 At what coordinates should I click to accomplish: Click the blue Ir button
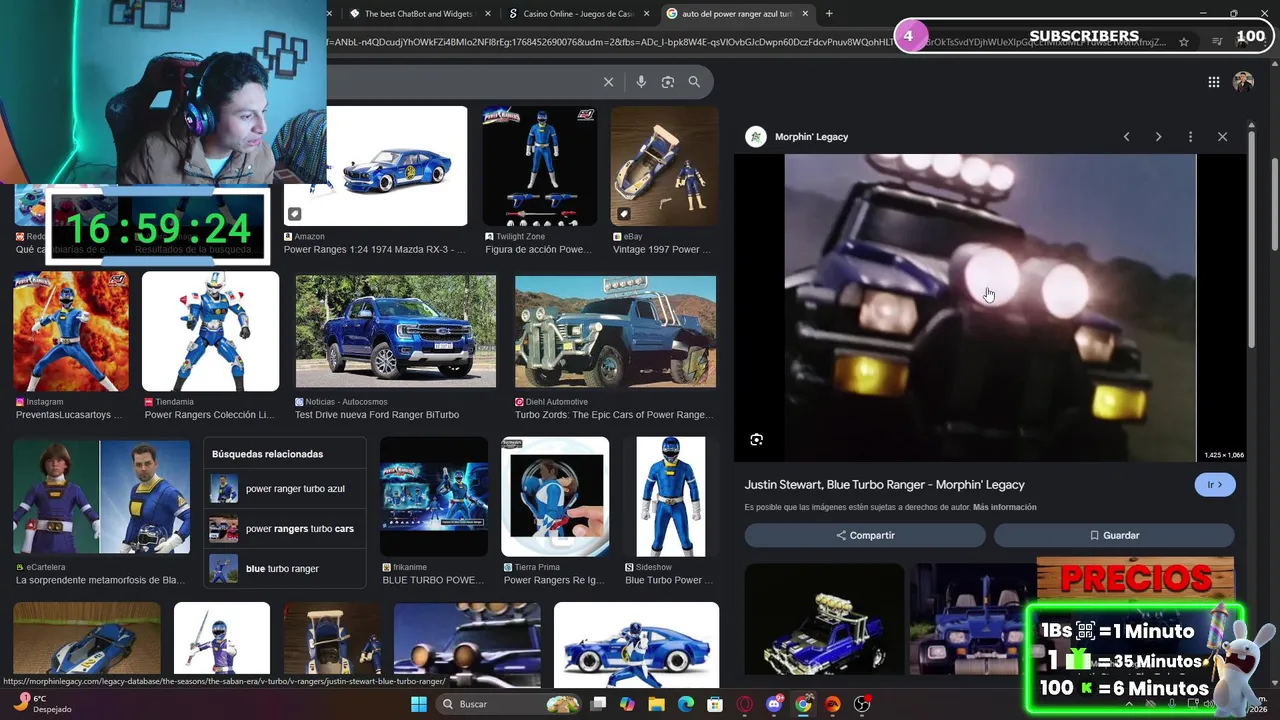click(1215, 485)
